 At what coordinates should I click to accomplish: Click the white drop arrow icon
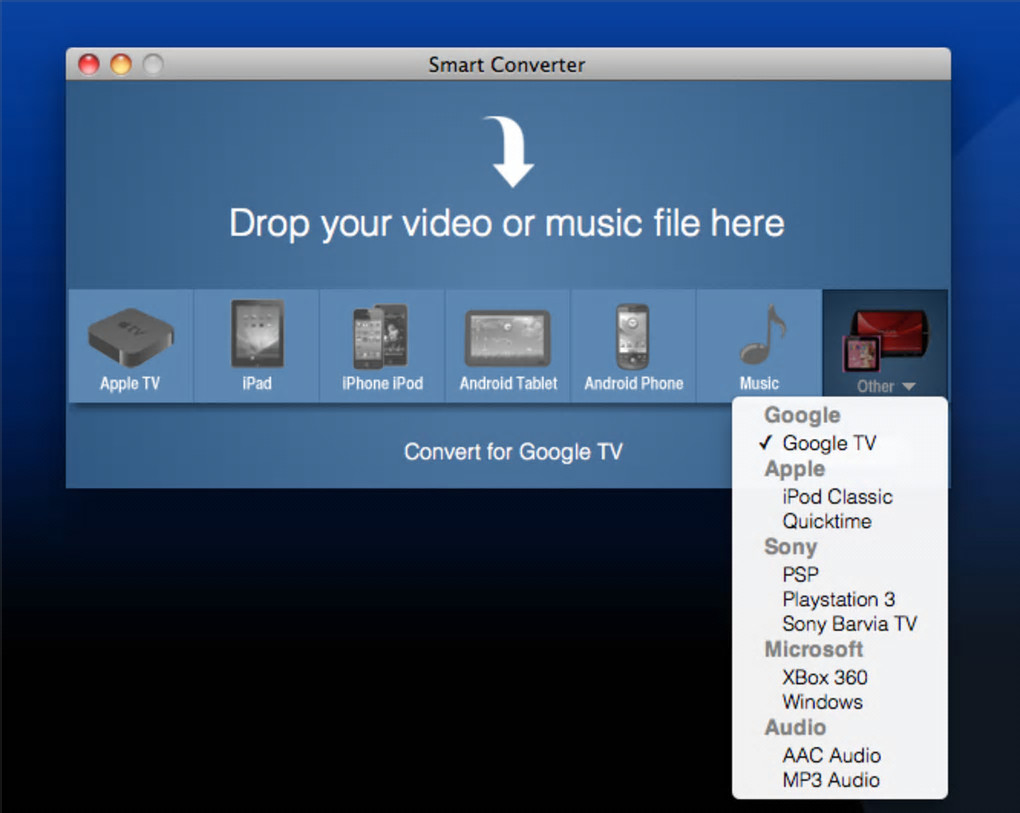(511, 152)
